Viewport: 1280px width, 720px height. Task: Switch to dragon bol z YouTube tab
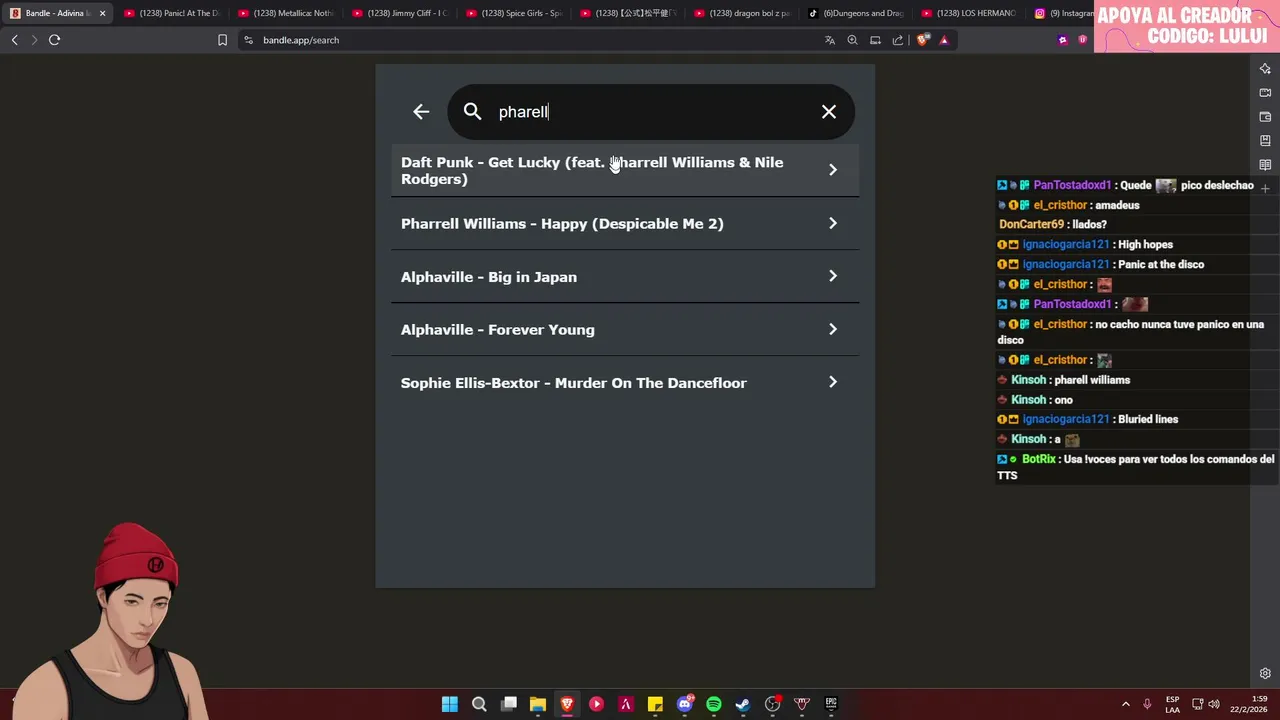(742, 13)
